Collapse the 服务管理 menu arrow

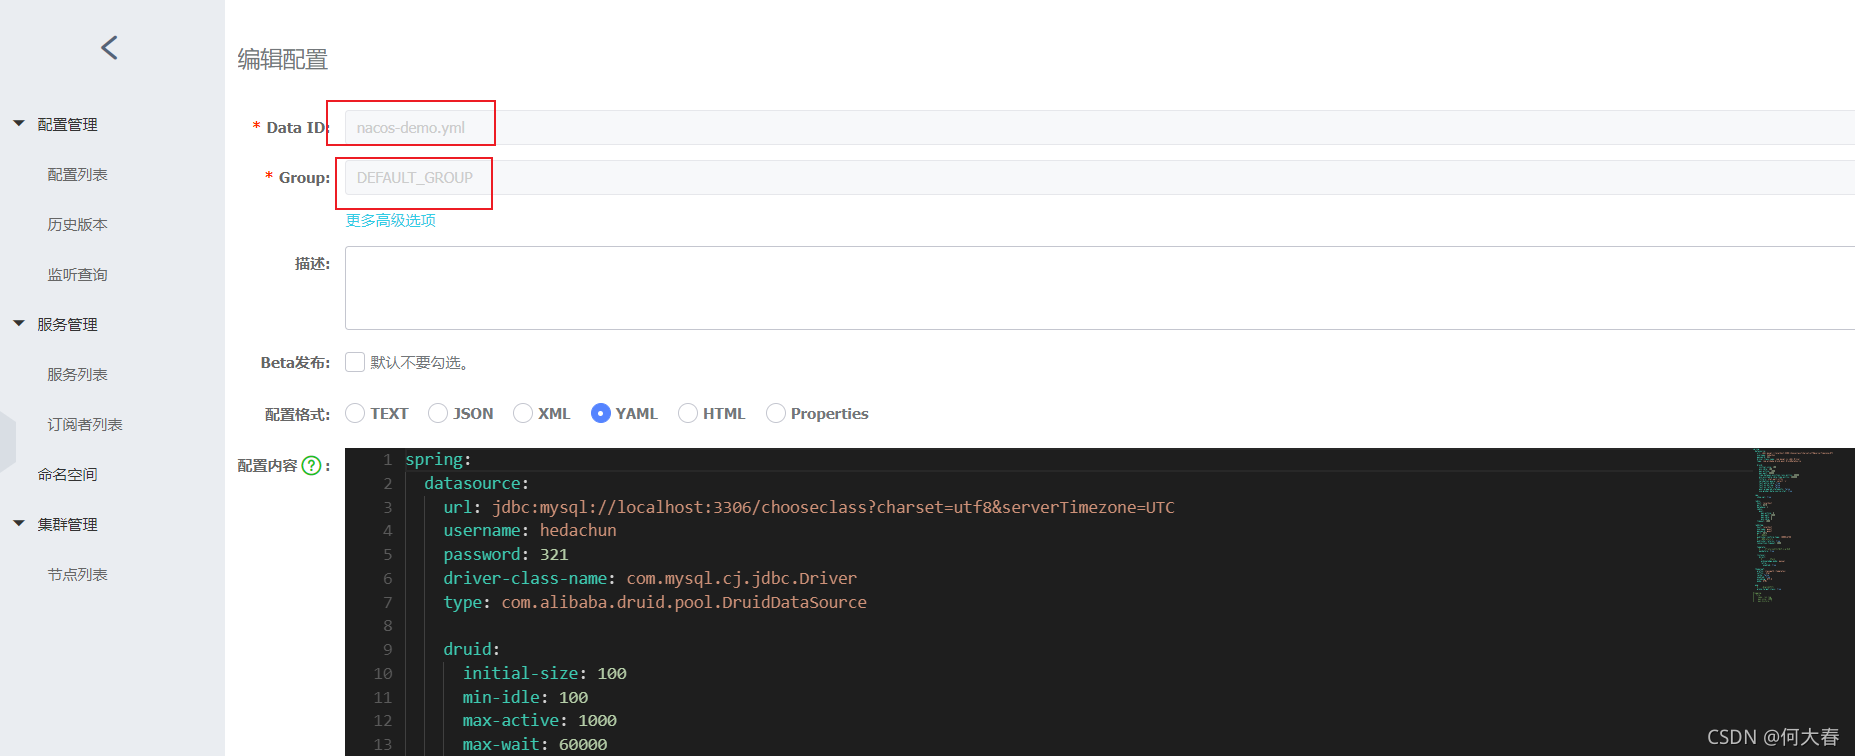pyautogui.click(x=19, y=324)
